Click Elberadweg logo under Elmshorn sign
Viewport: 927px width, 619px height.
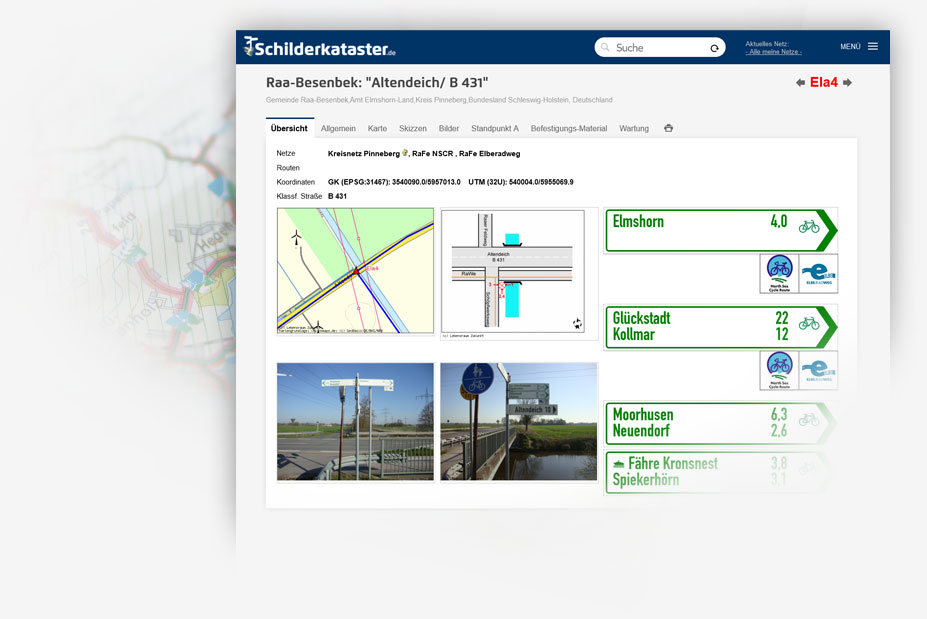pyautogui.click(x=818, y=273)
